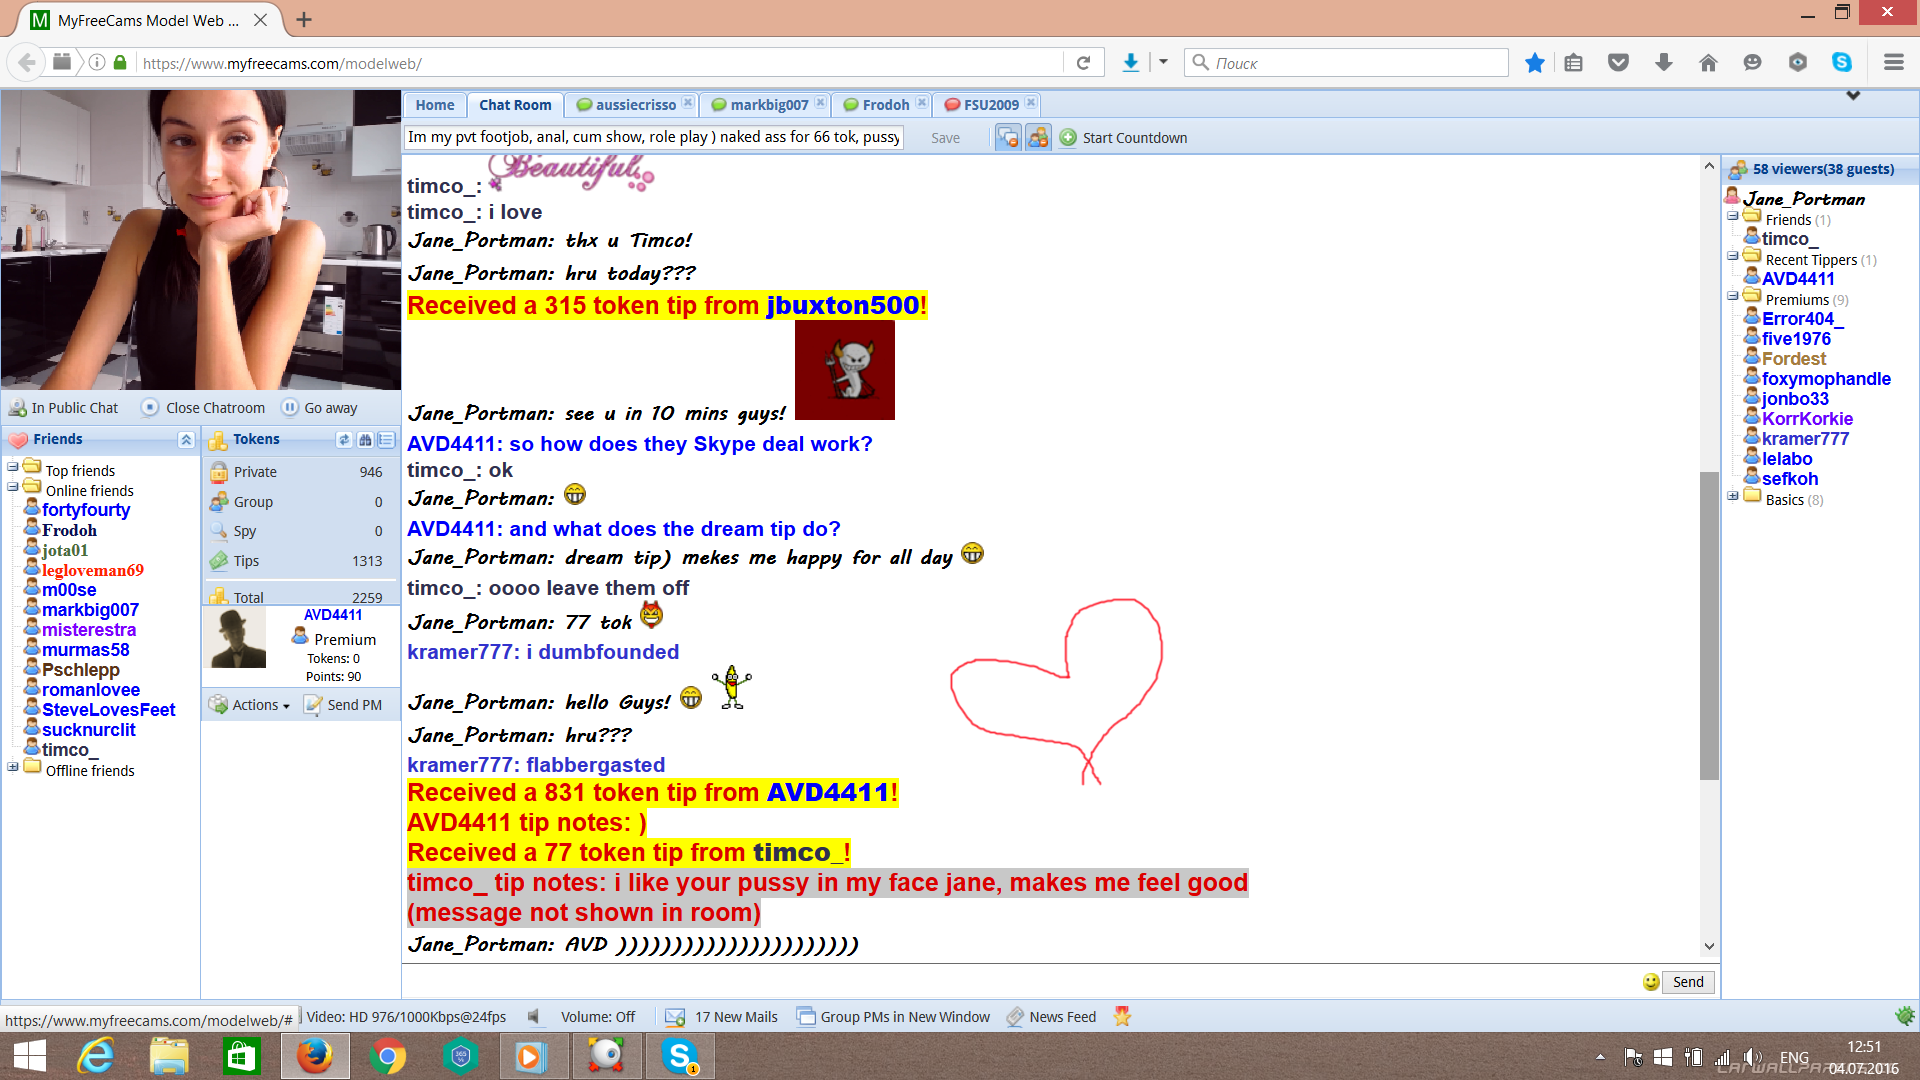
Task: Click Firefox downloads arrow icon
Action: click(x=1130, y=63)
